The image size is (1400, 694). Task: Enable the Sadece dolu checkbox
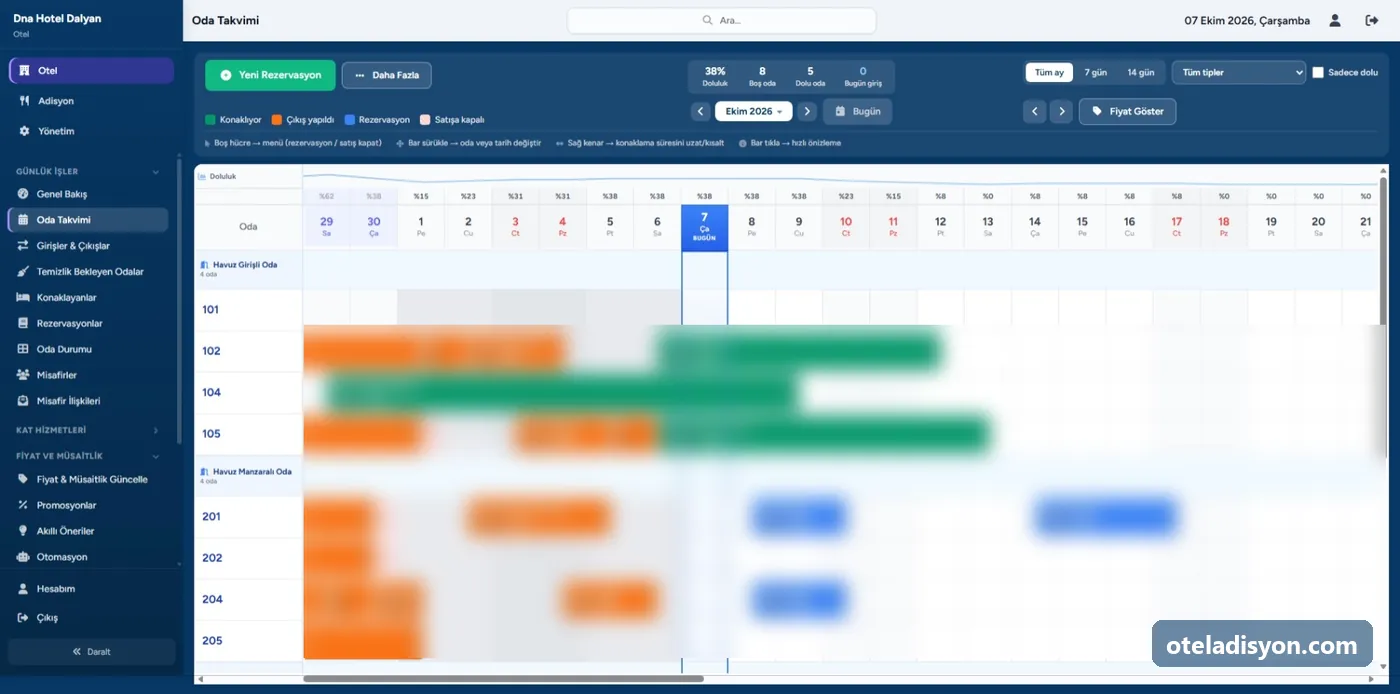tap(1318, 72)
